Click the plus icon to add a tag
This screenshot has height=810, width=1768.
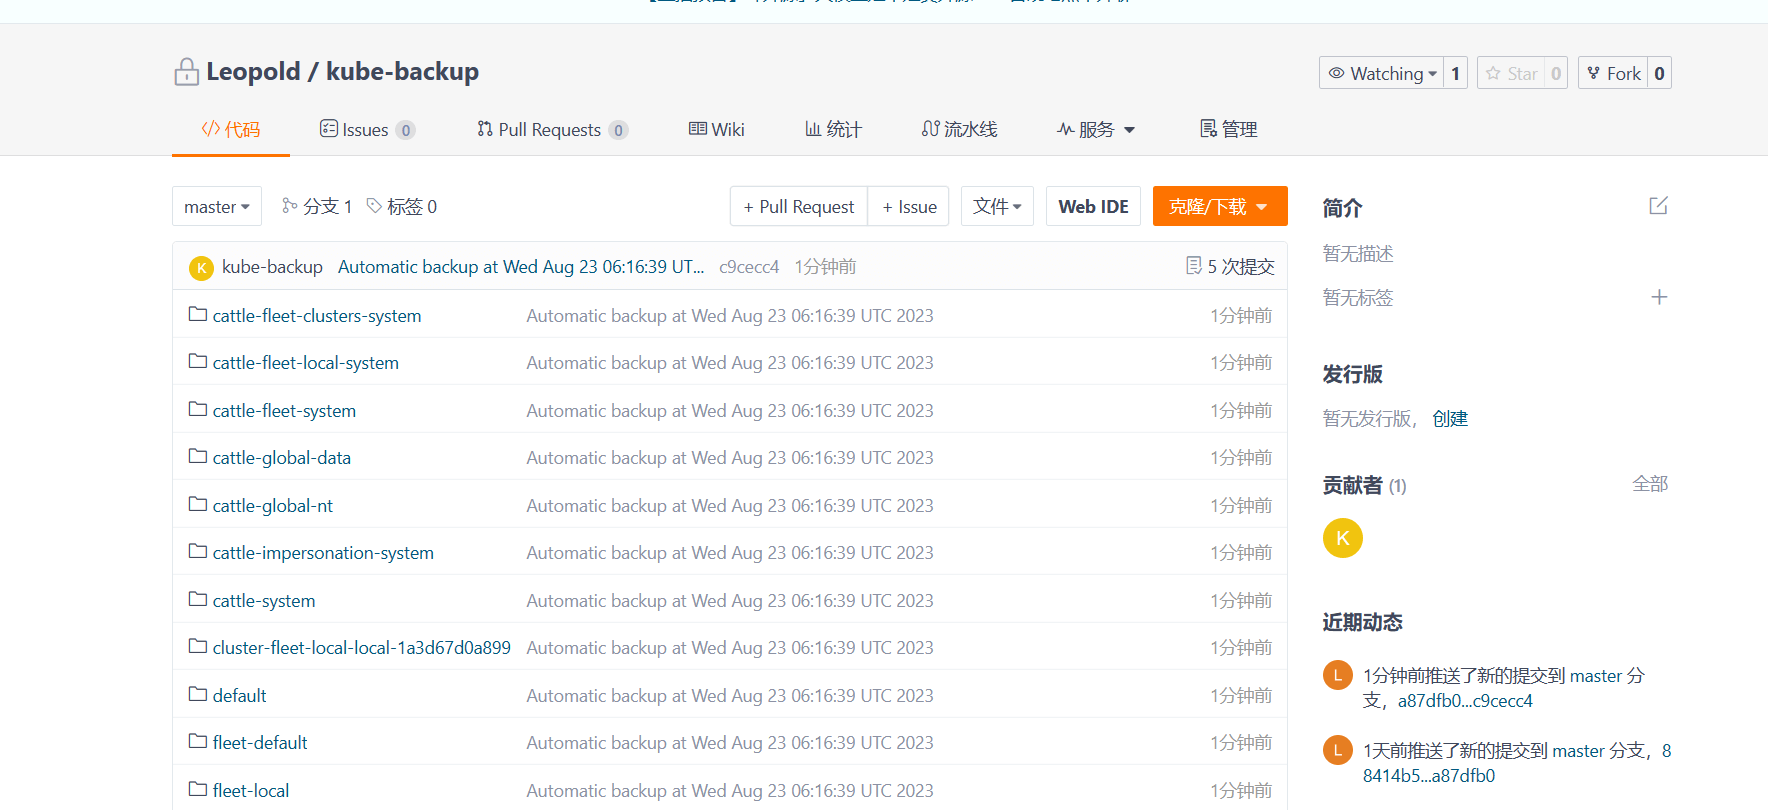tap(1658, 297)
